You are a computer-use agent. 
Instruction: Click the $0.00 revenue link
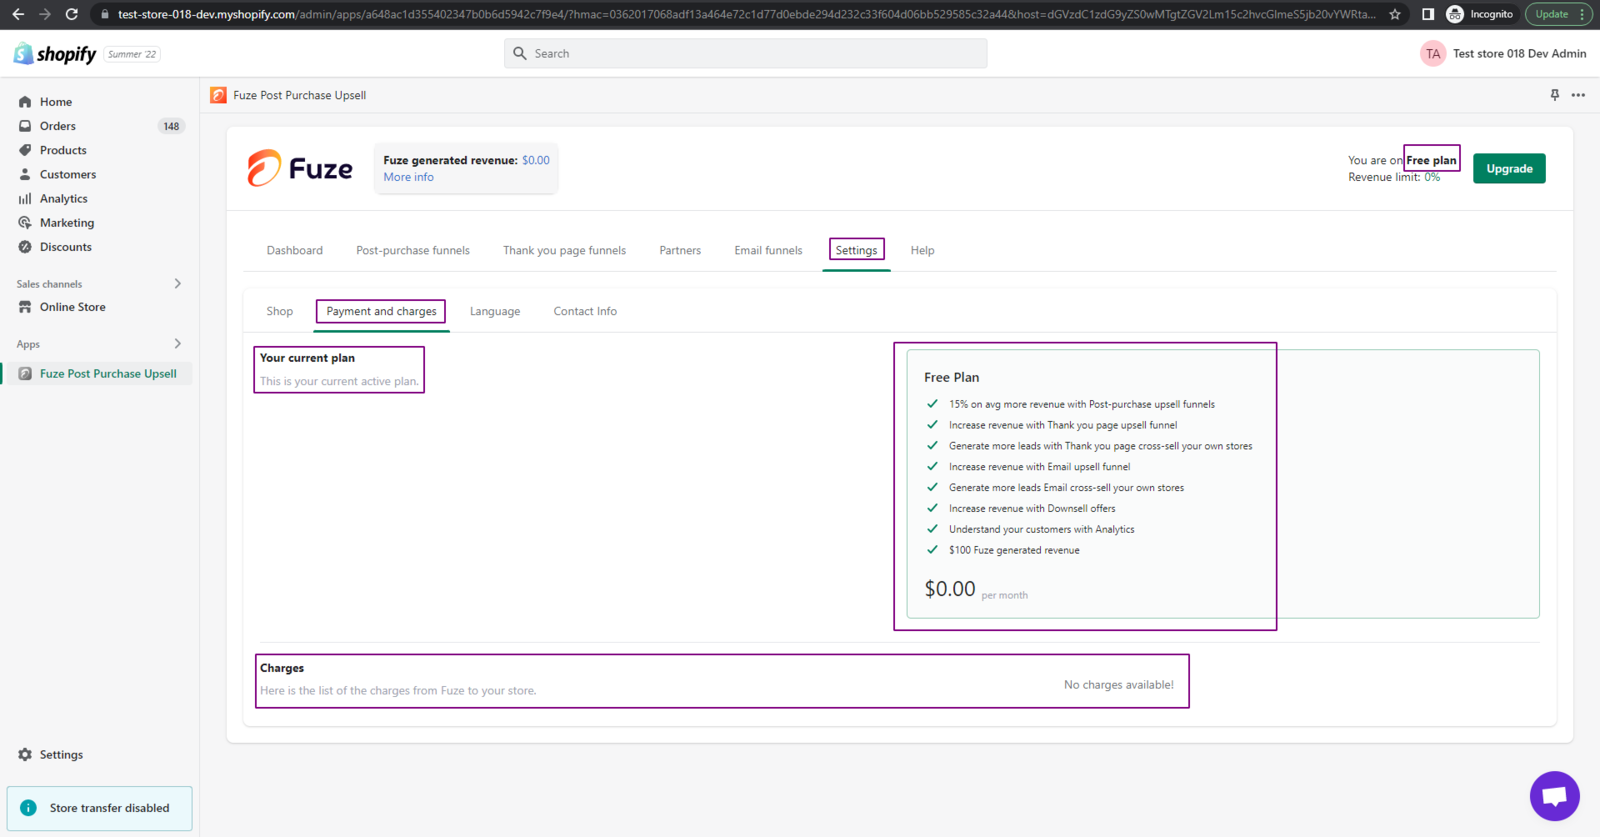[x=536, y=160]
